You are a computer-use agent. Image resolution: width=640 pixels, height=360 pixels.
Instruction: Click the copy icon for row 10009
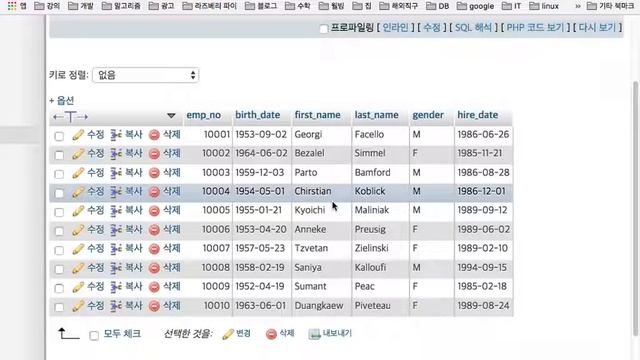click(x=116, y=287)
